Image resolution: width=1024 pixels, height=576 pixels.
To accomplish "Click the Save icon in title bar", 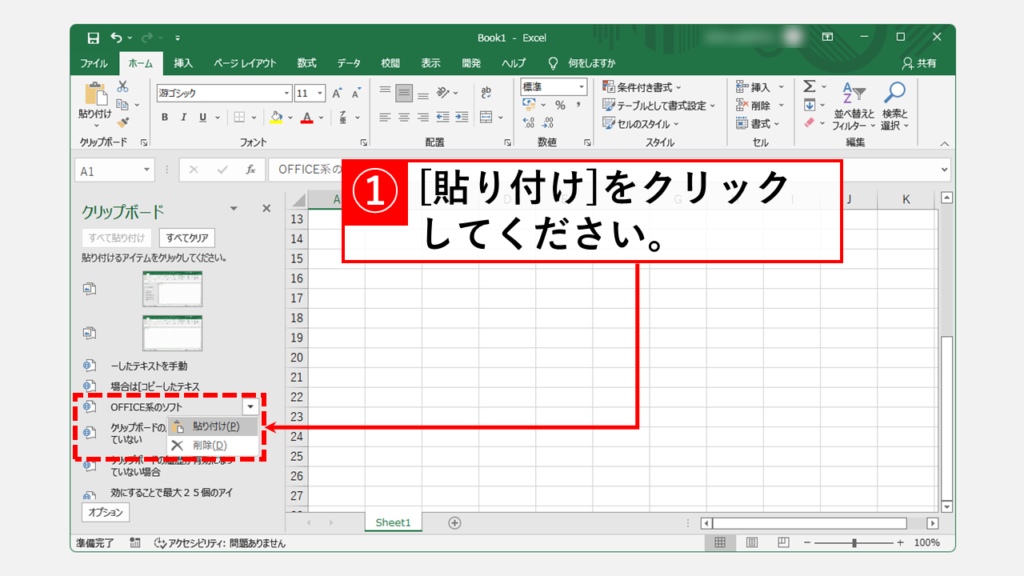I will [93, 38].
